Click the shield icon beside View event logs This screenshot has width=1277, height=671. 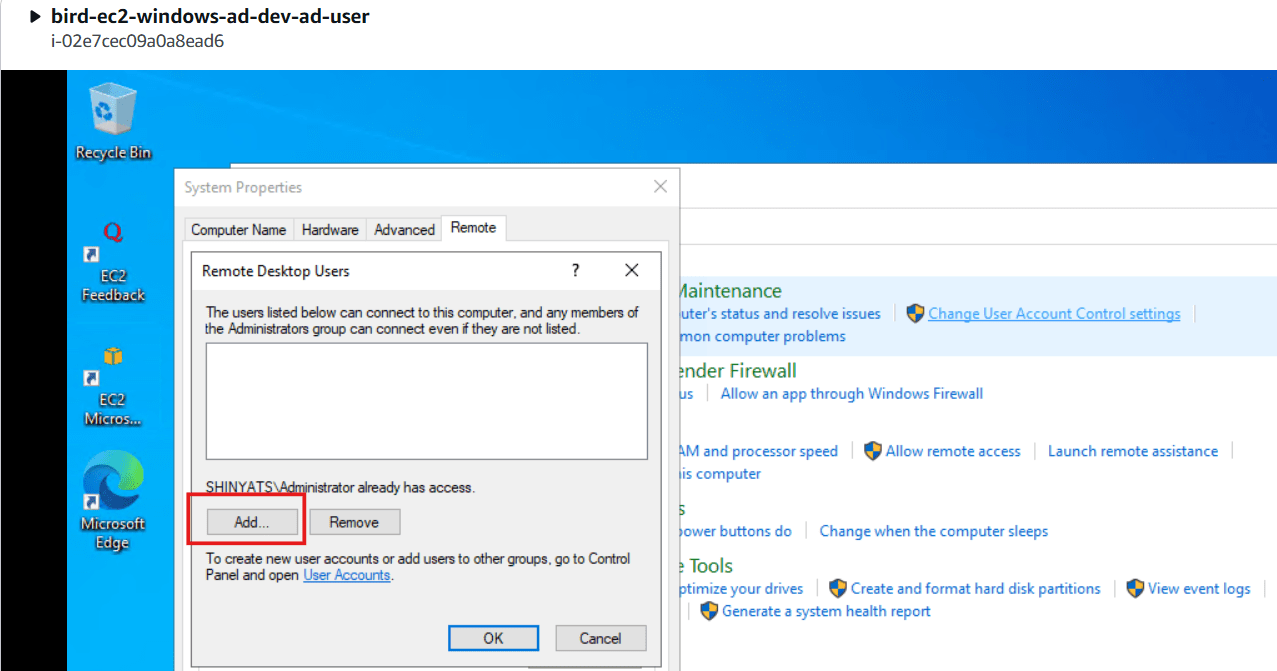coord(1135,588)
